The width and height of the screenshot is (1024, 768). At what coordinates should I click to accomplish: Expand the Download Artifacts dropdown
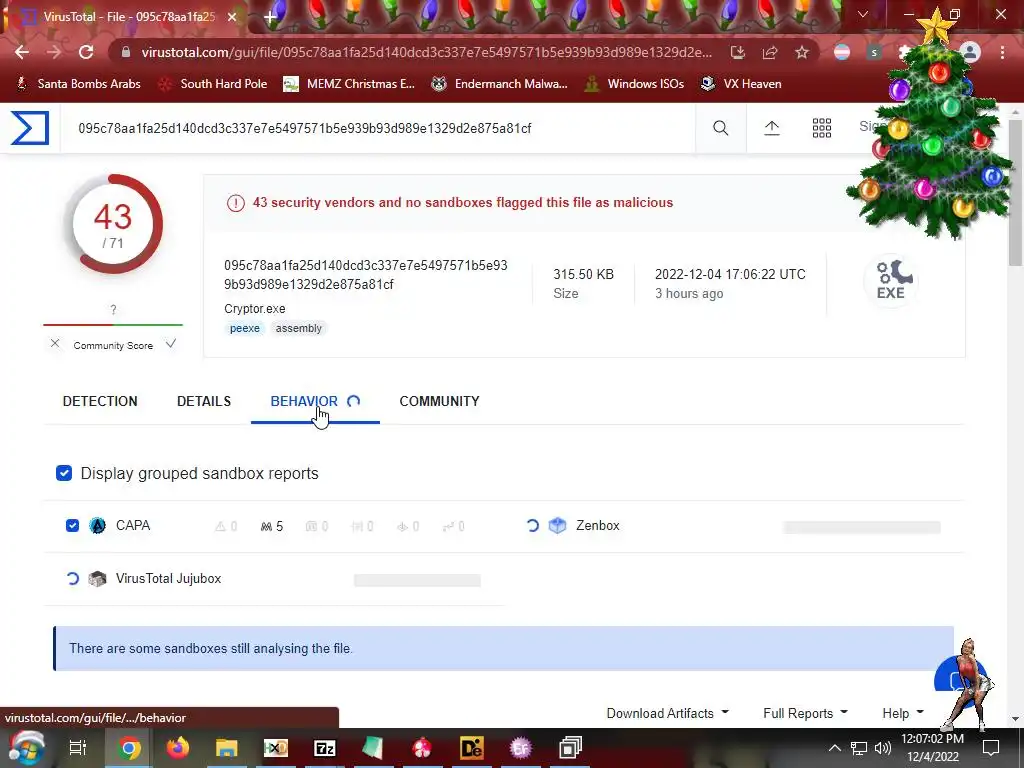pos(667,713)
